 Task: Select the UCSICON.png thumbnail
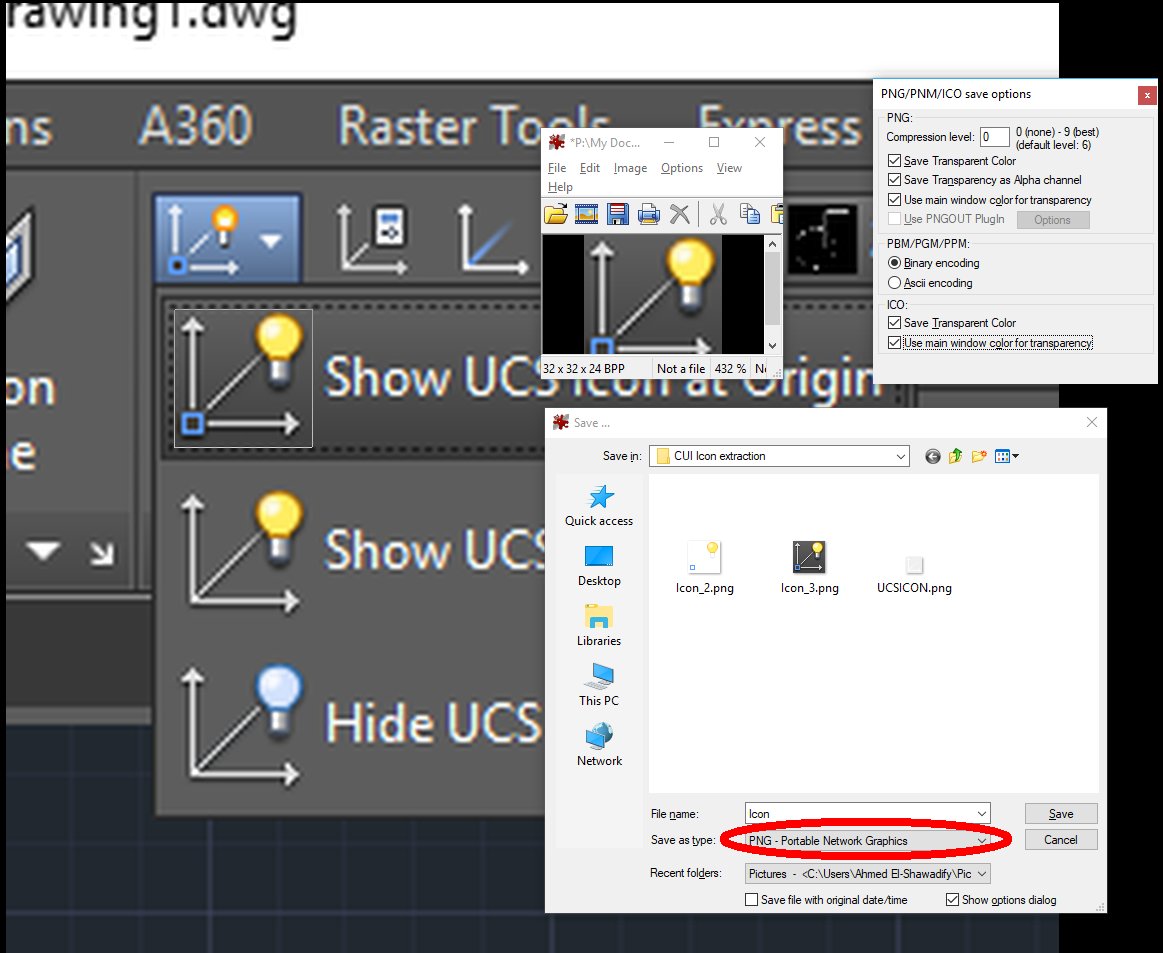point(913,565)
